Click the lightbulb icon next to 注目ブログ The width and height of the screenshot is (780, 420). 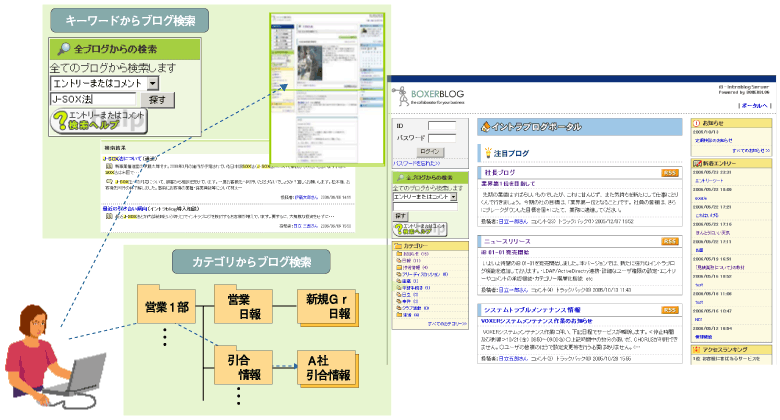(488, 153)
